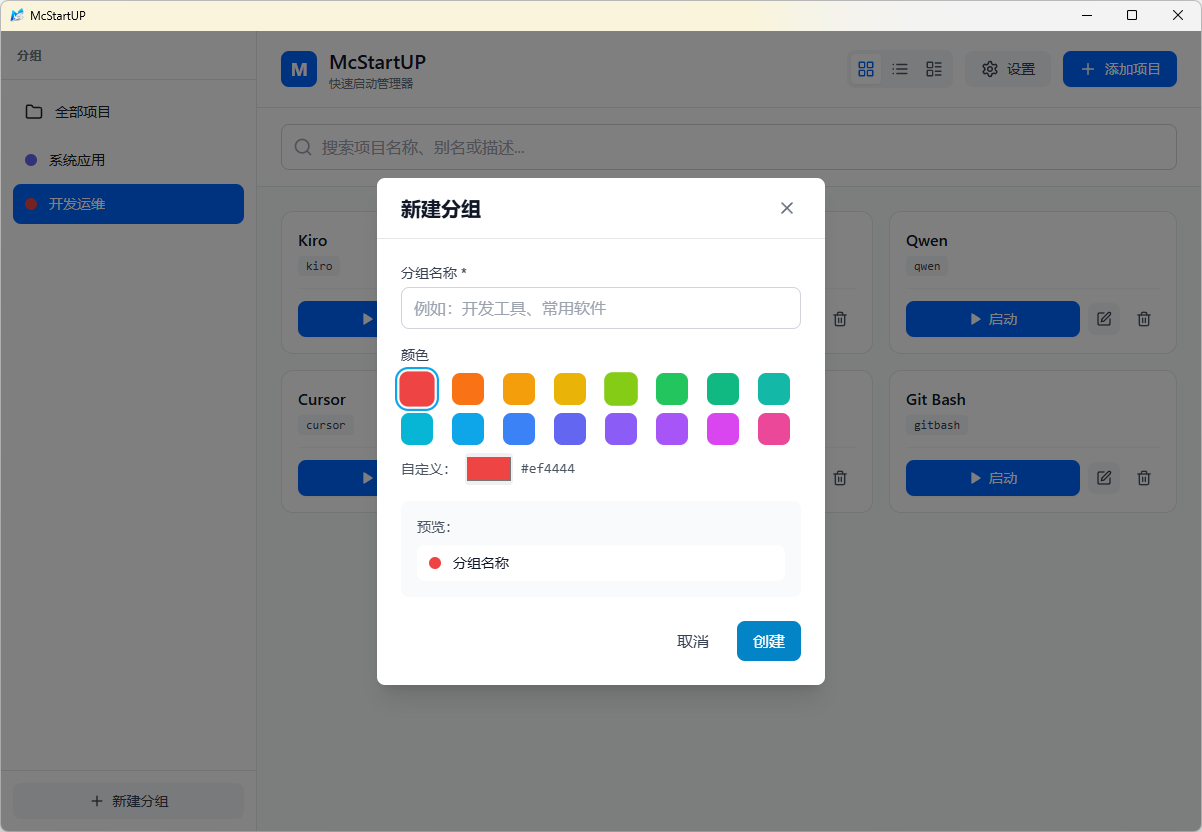Viewport: 1202px width, 832px height.
Task: Select the emerald color swatch
Action: [x=723, y=389]
